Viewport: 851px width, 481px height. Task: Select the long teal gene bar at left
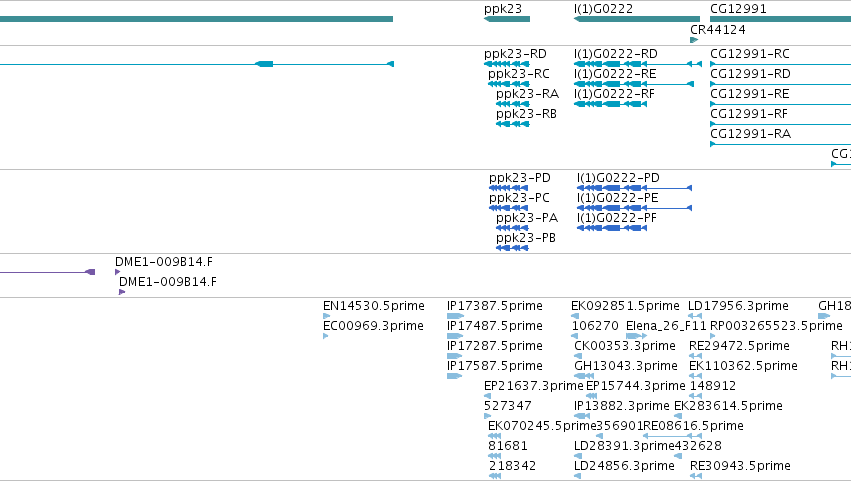coord(196,19)
